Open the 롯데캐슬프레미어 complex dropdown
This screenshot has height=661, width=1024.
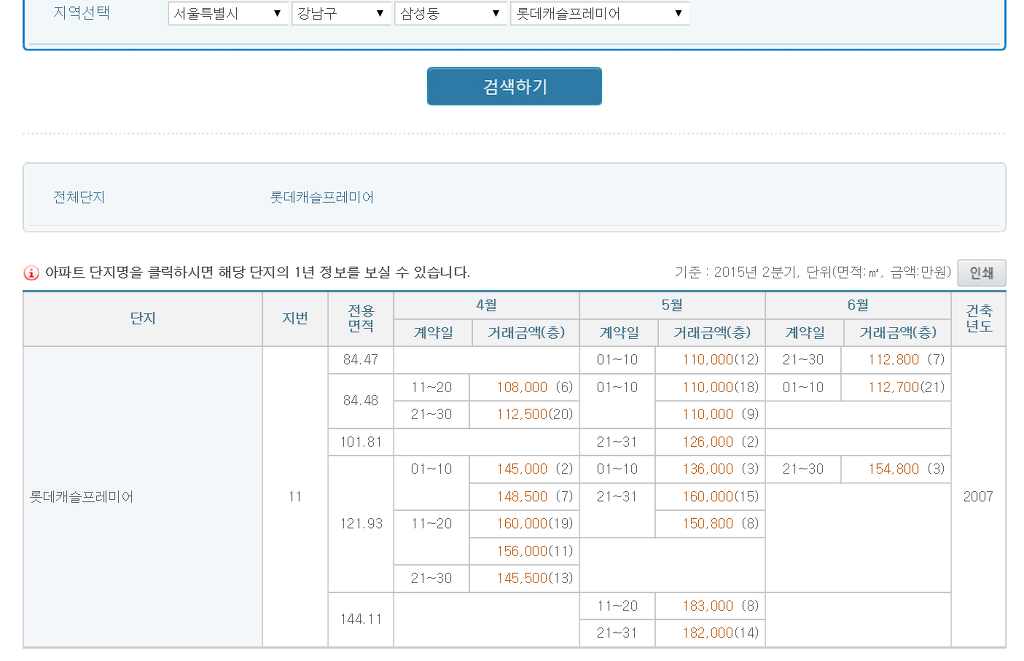point(600,14)
